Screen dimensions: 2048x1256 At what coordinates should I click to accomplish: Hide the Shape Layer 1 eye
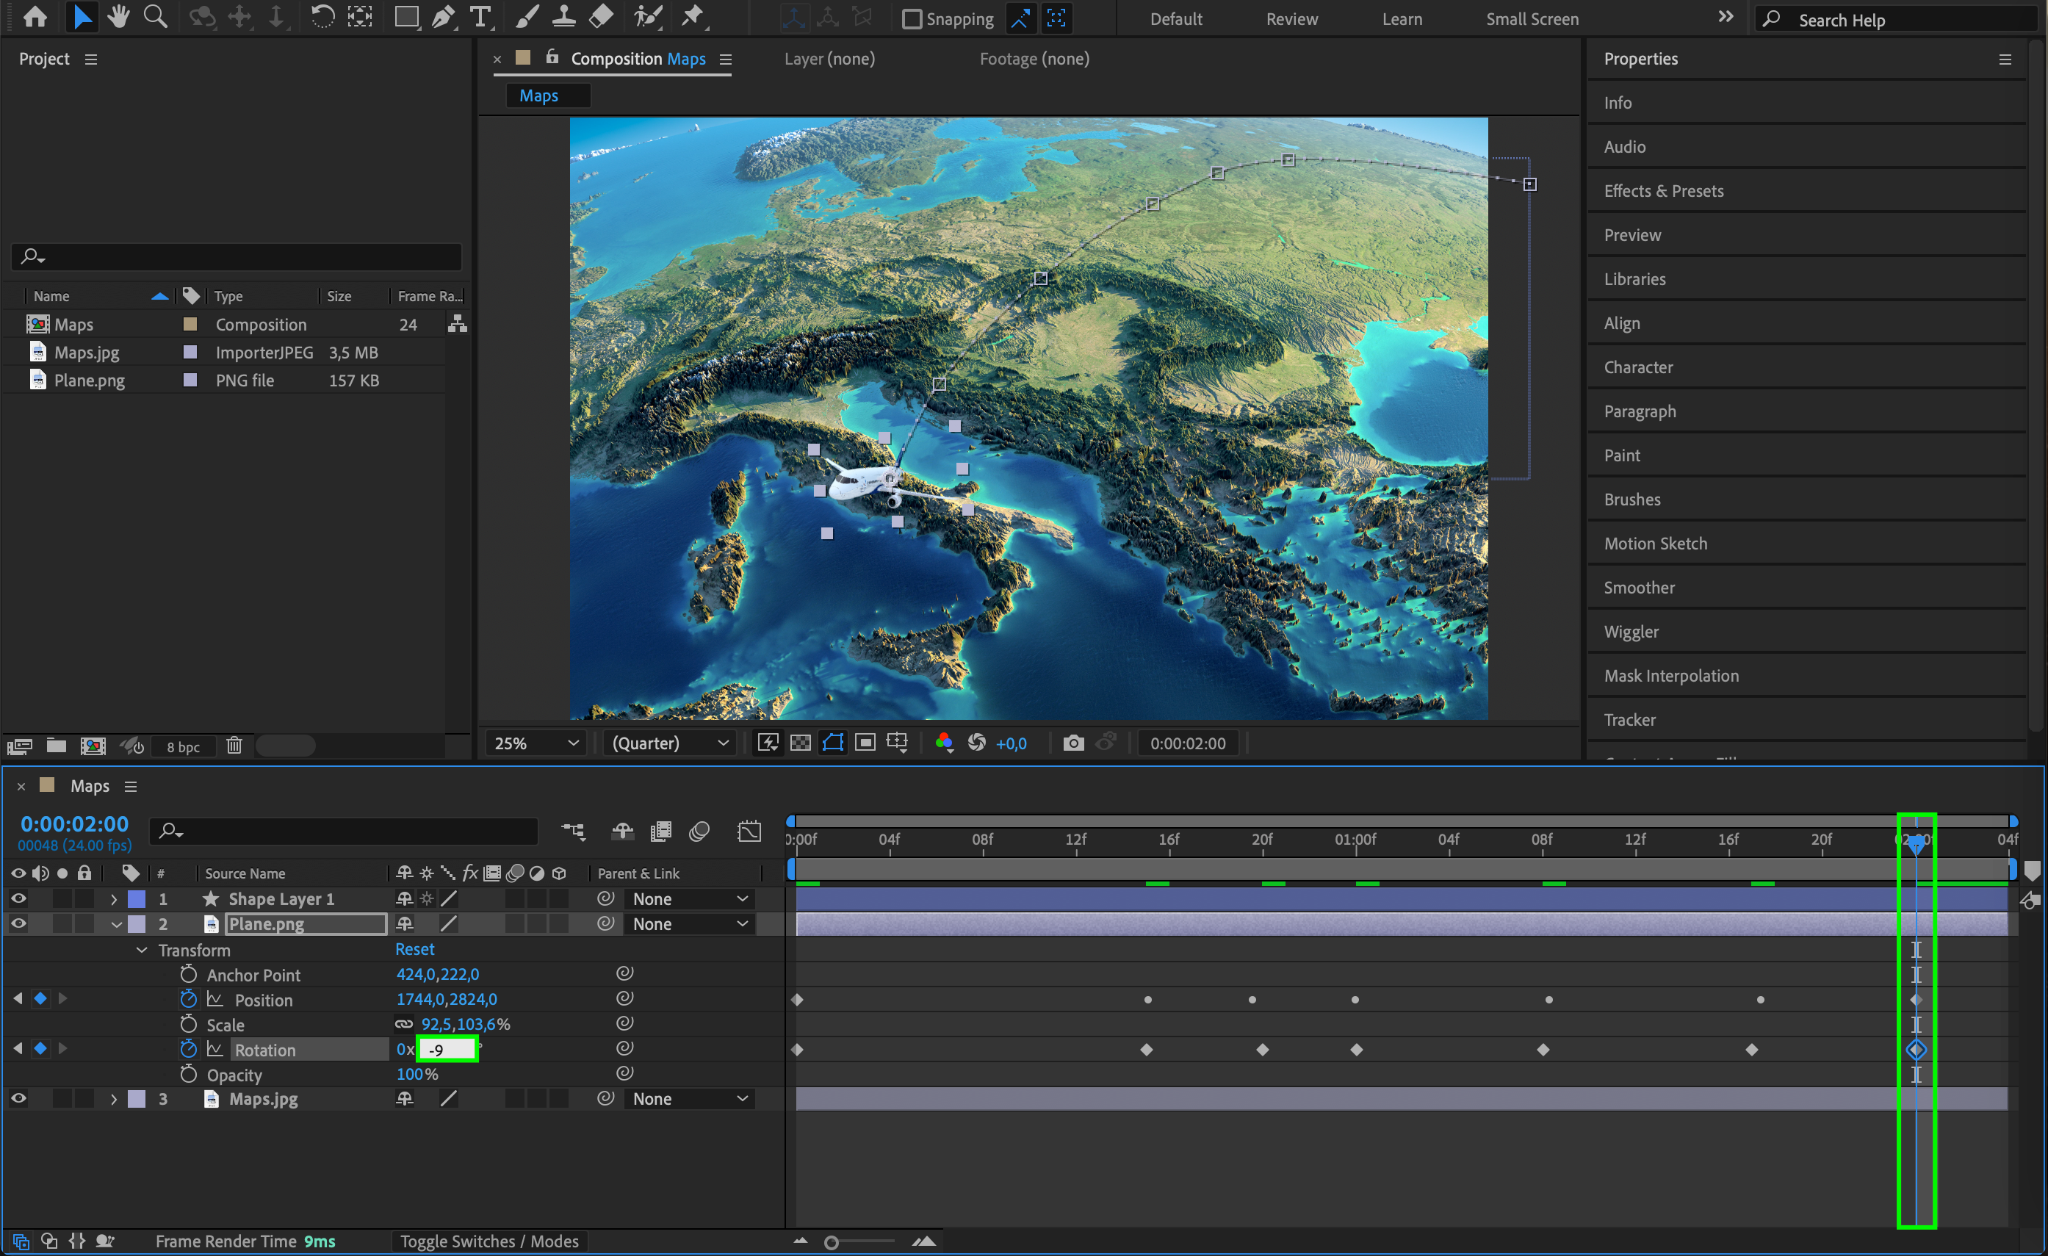pos(18,899)
